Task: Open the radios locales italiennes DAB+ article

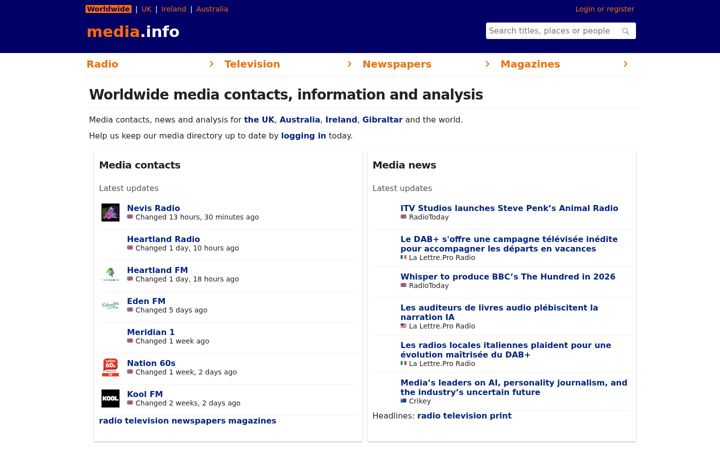Action: click(506, 350)
